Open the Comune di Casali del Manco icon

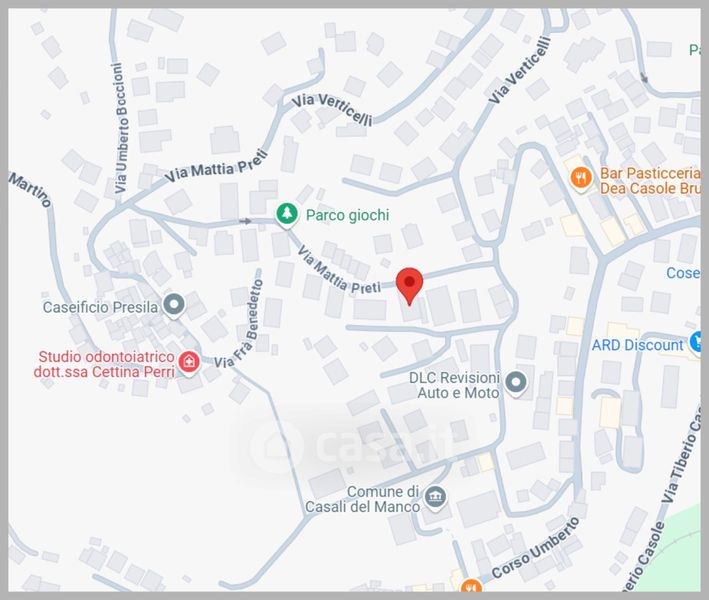(x=435, y=498)
